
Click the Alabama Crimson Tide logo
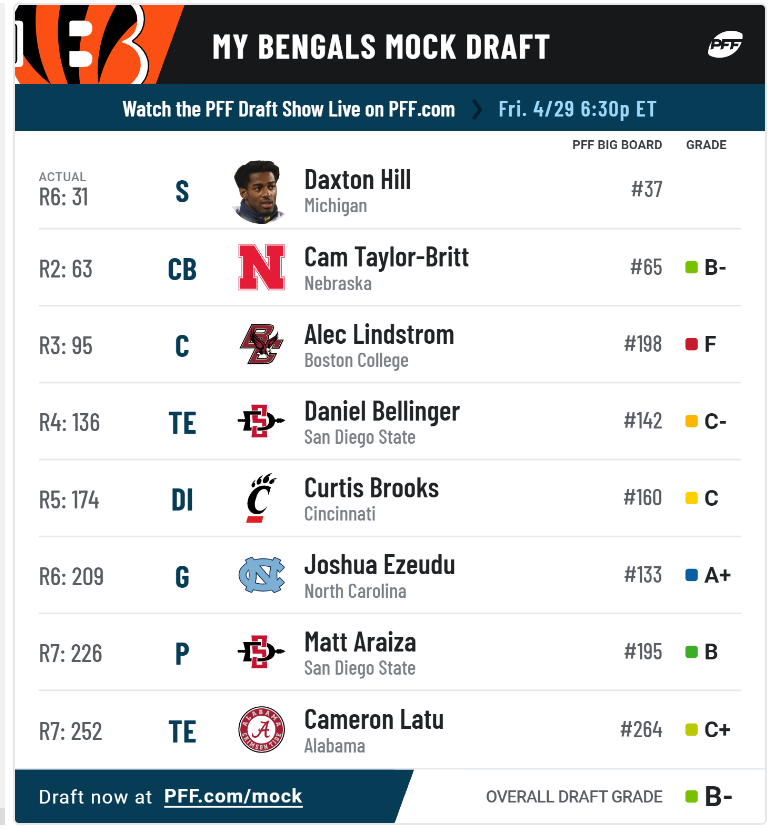261,730
